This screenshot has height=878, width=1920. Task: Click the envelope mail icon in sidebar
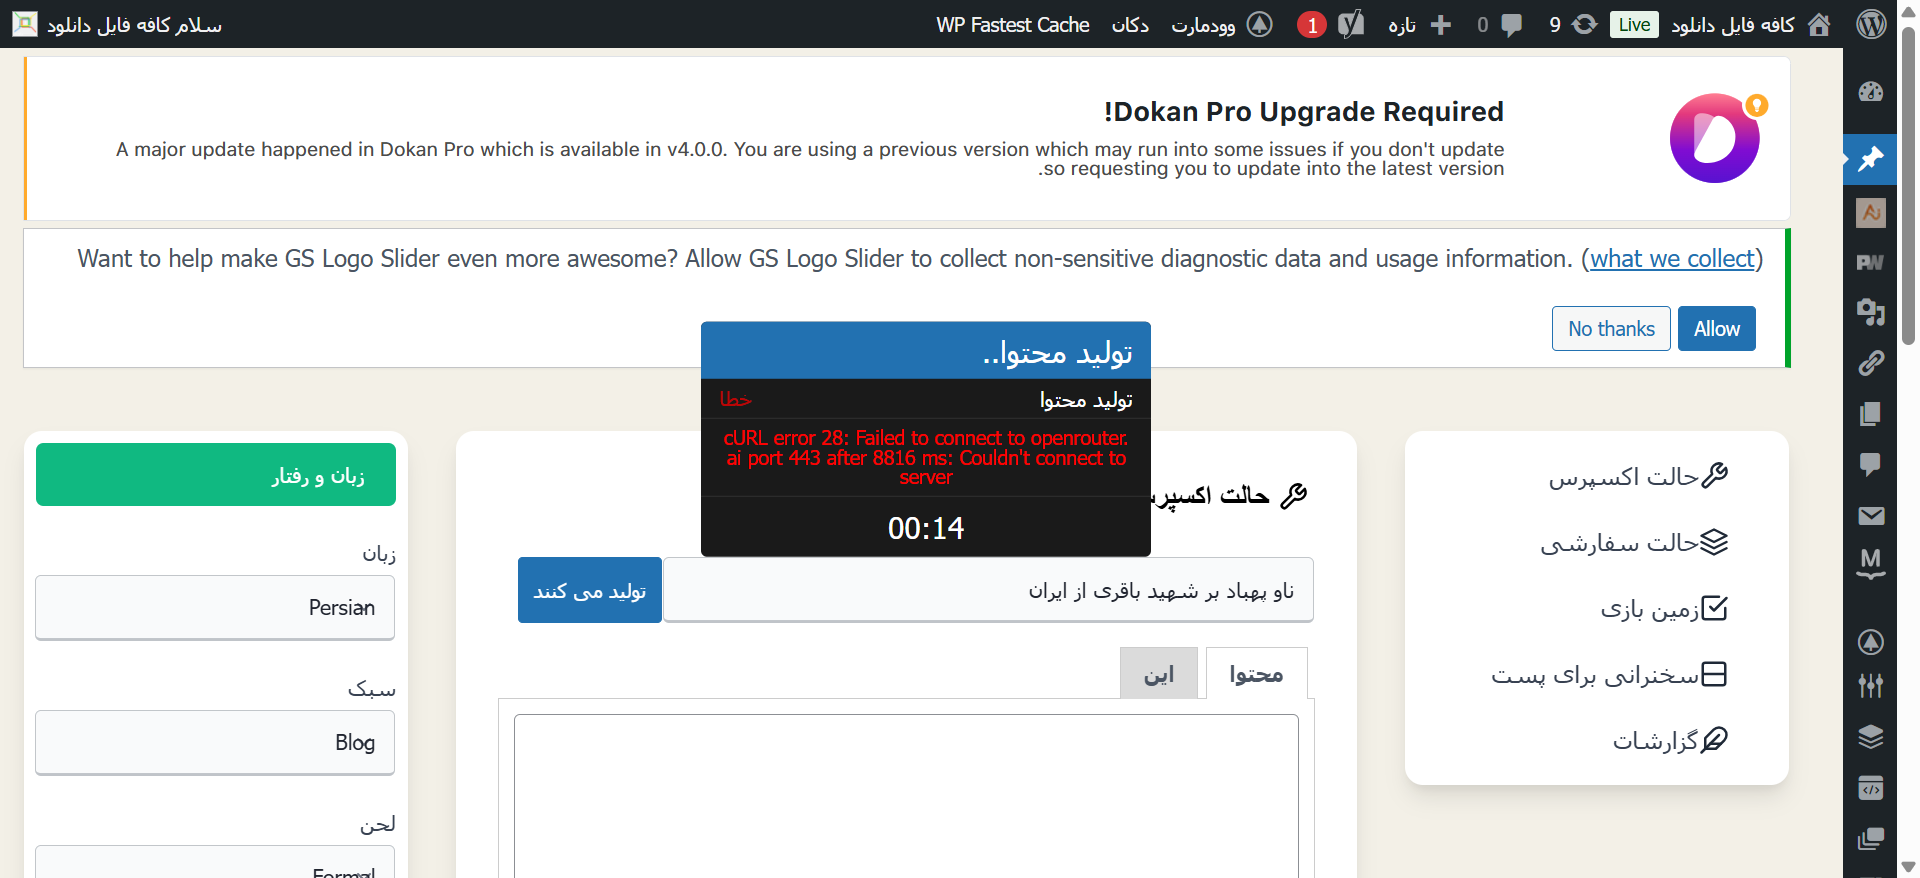tap(1870, 516)
